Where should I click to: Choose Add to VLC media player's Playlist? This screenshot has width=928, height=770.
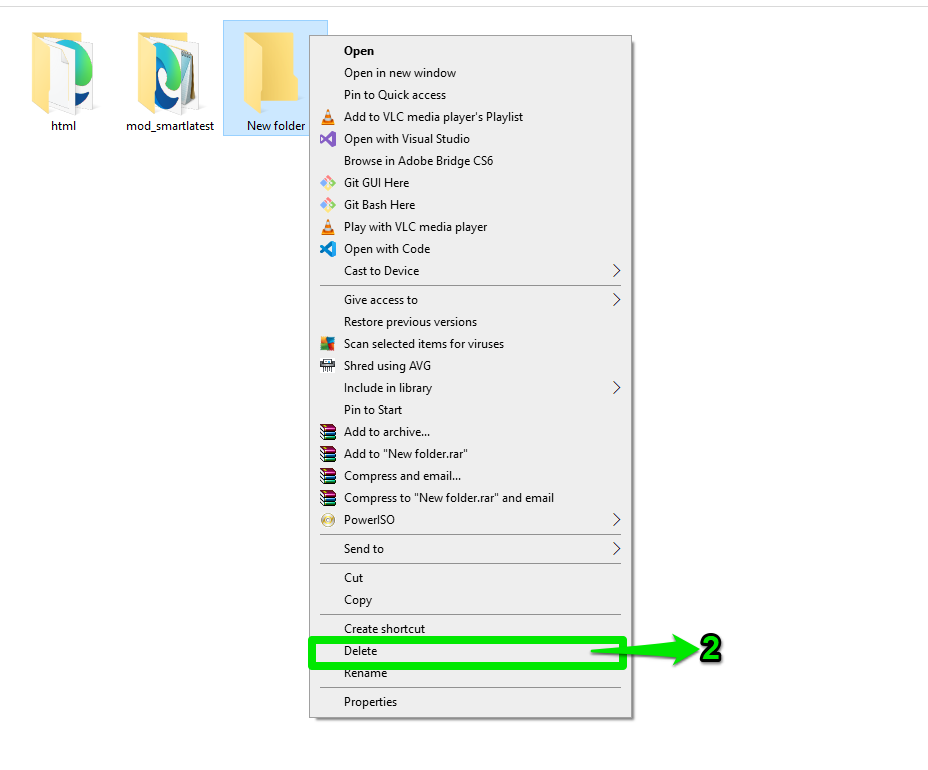pyautogui.click(x=471, y=117)
